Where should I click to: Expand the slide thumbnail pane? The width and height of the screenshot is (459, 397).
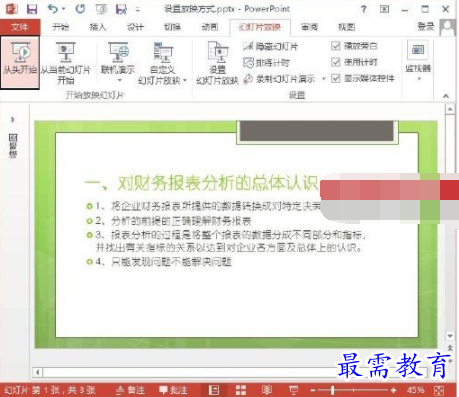point(13,119)
